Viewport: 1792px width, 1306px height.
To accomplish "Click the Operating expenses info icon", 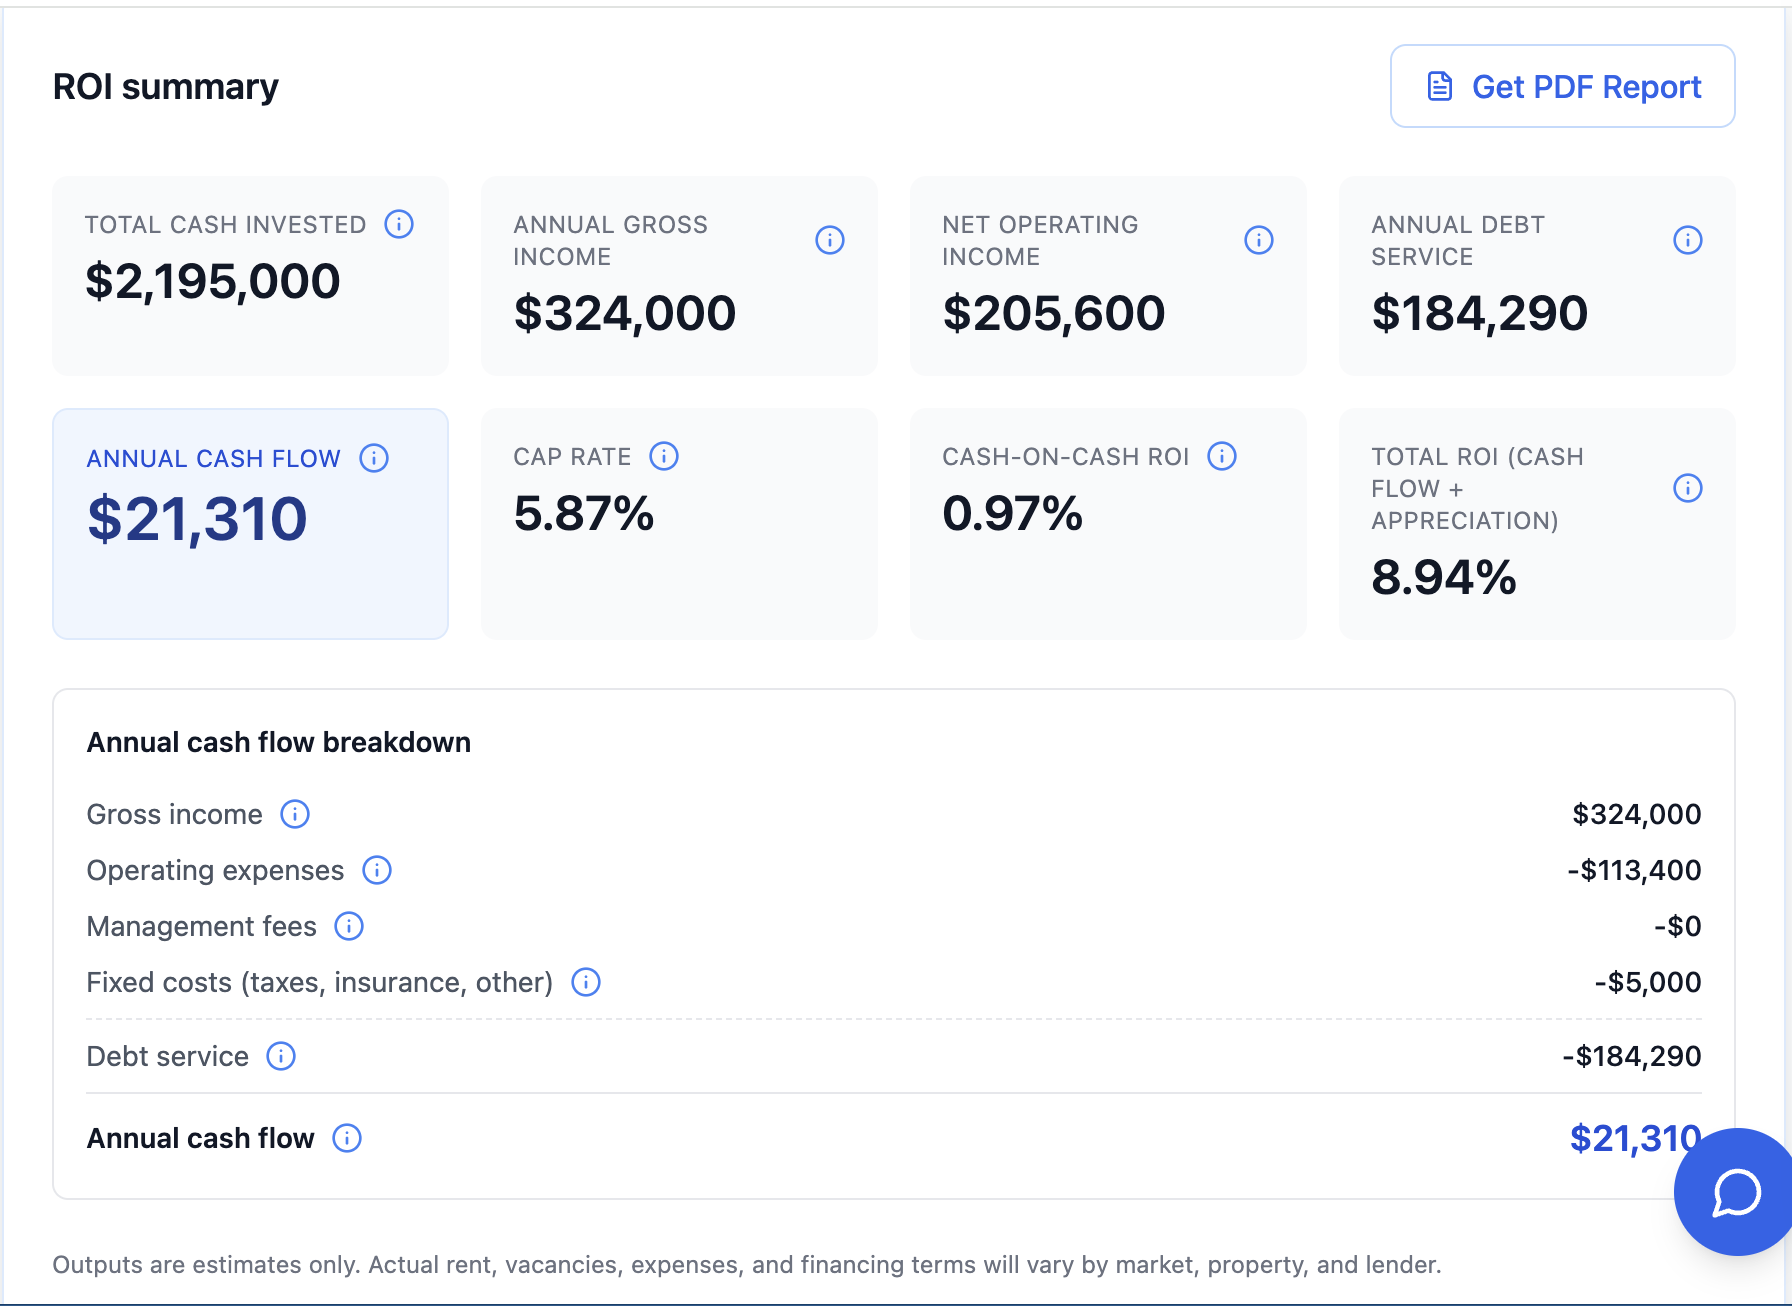I will point(377,870).
